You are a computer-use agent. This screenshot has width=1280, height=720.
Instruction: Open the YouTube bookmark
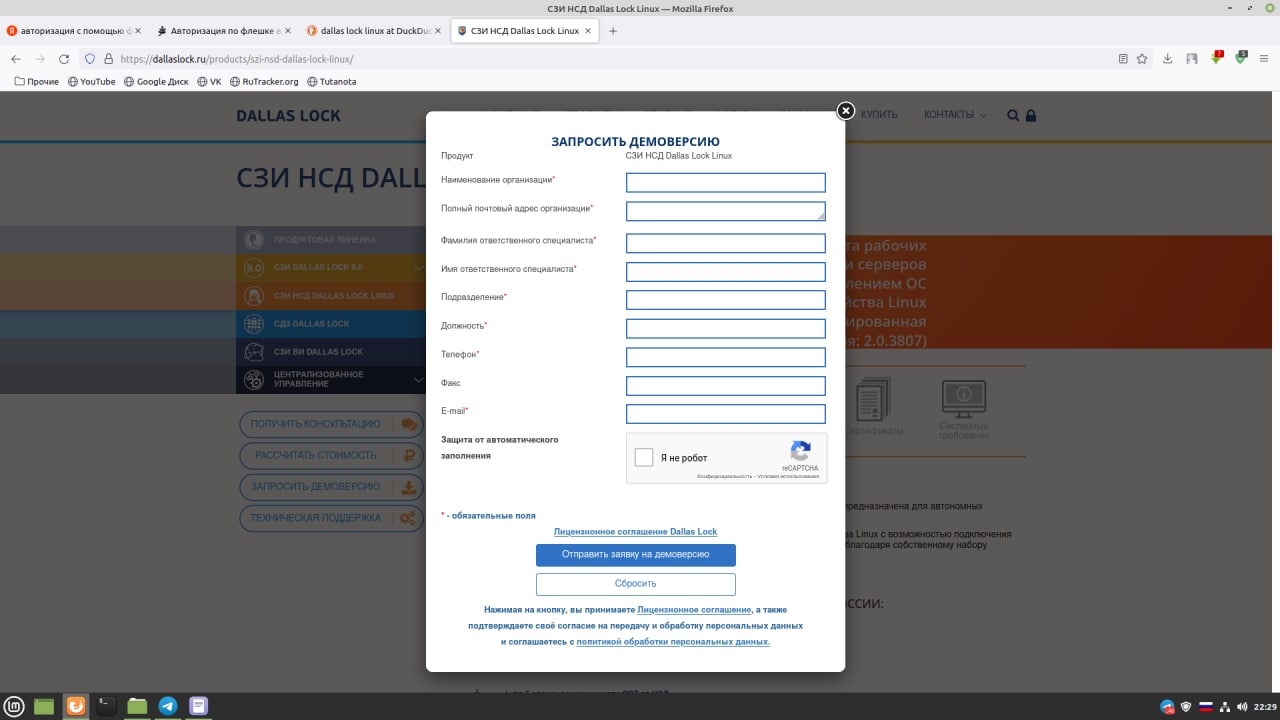(x=91, y=82)
